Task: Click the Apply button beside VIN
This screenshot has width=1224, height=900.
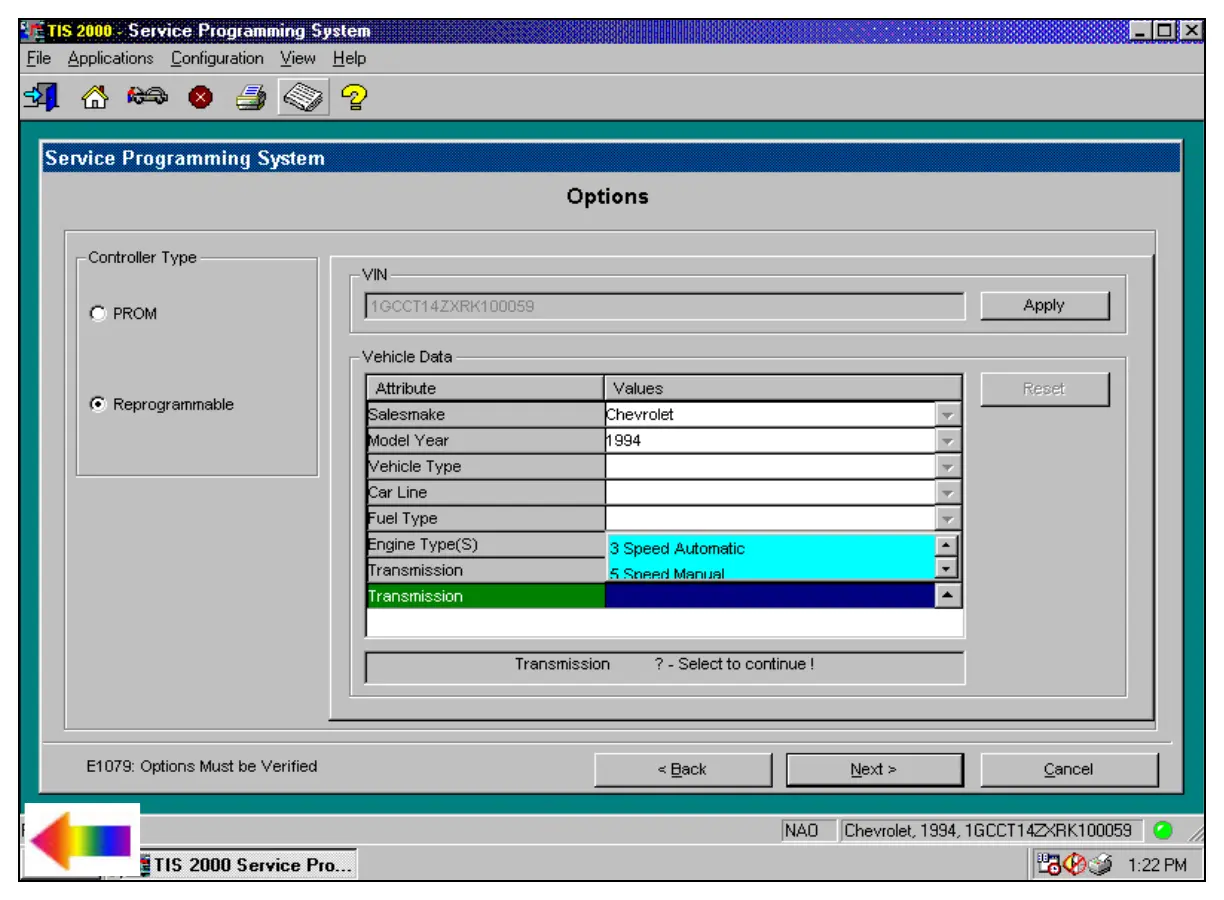Action: [1044, 306]
